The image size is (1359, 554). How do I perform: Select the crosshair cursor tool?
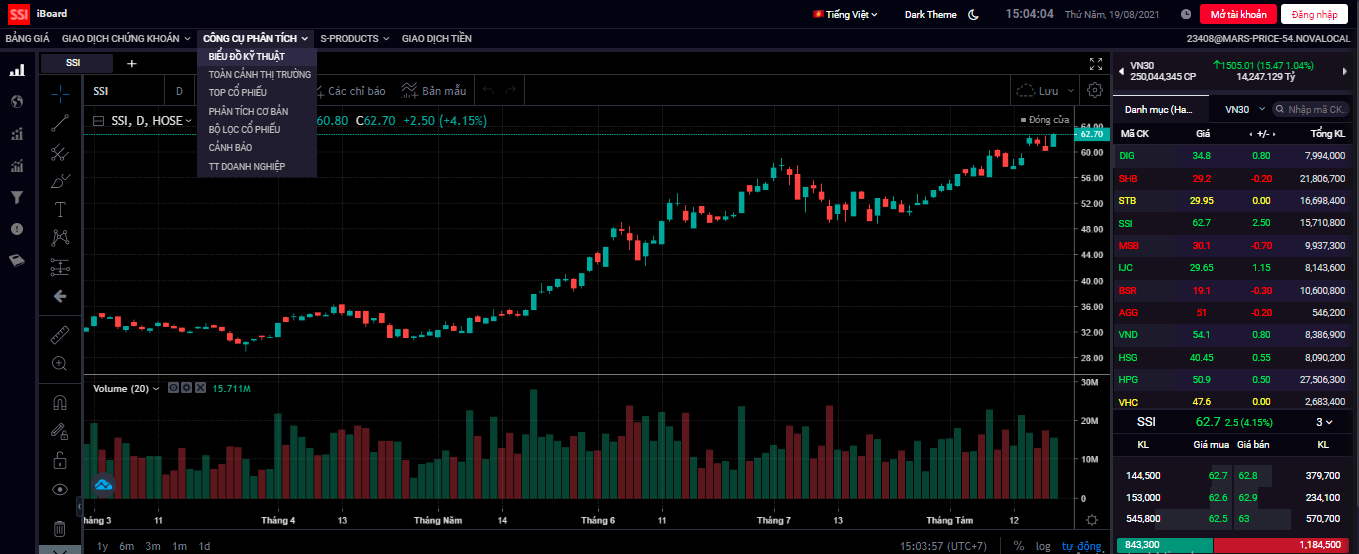point(60,94)
